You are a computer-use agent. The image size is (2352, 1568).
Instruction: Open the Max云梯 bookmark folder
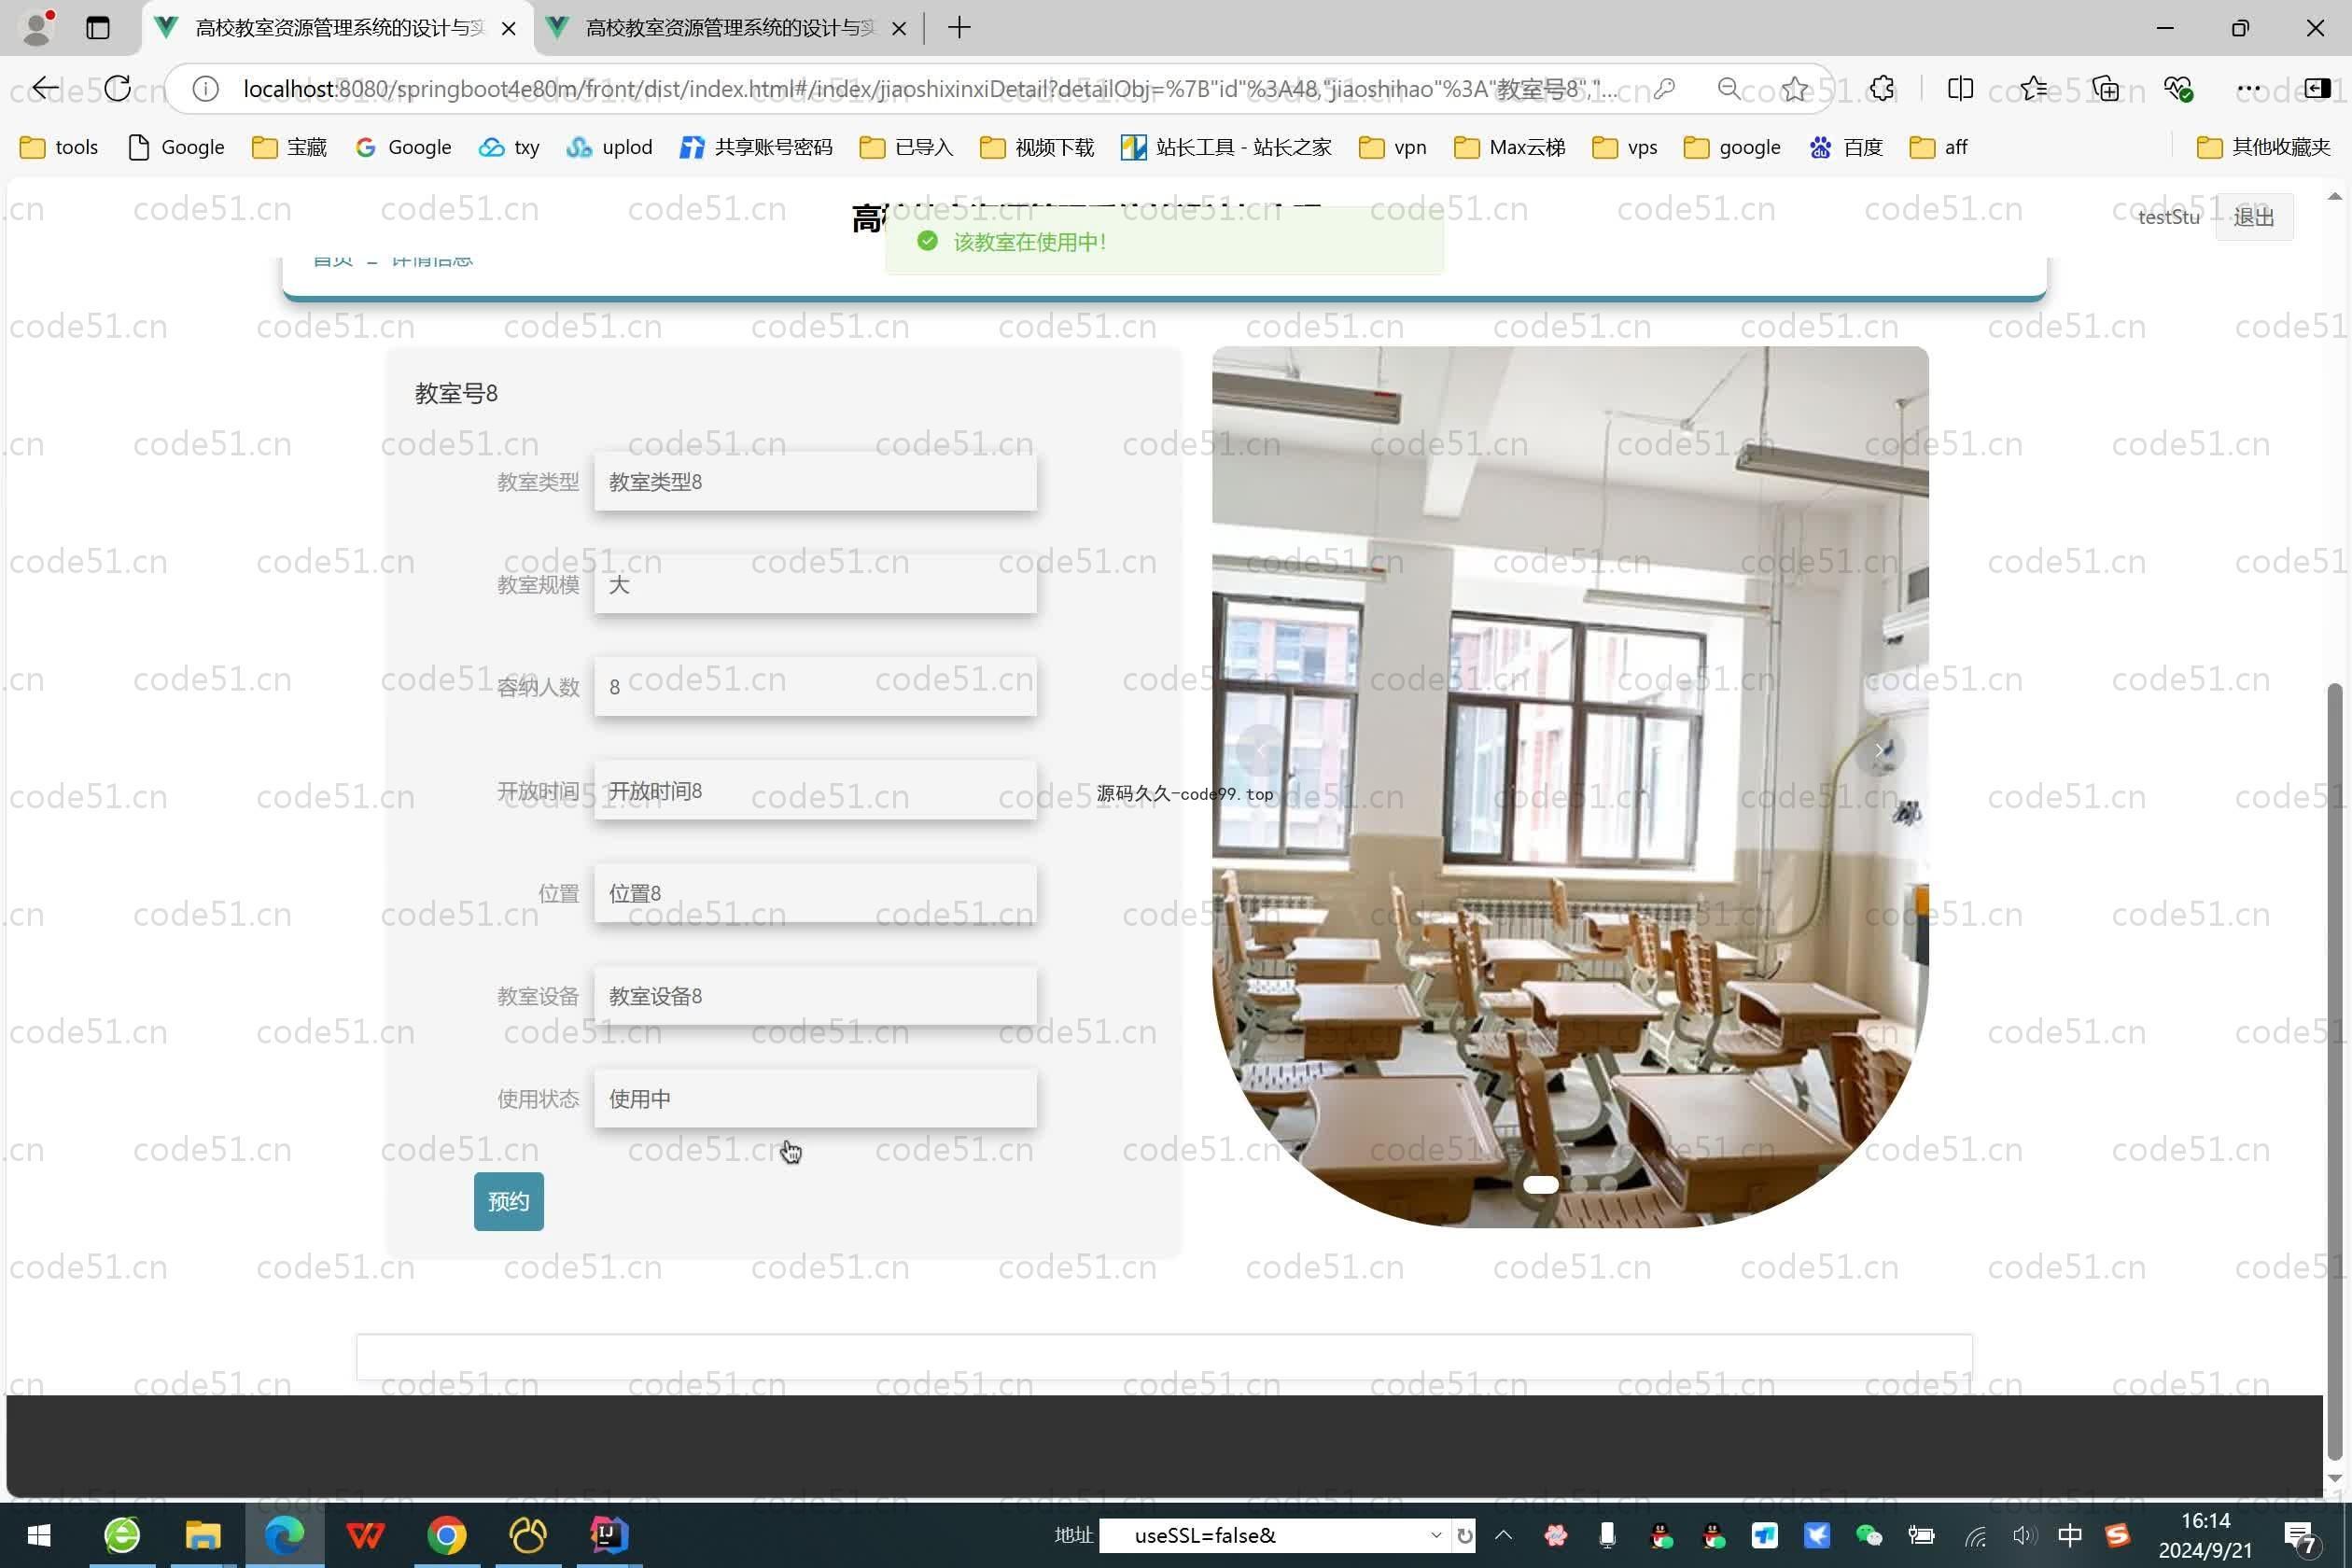tap(1510, 147)
